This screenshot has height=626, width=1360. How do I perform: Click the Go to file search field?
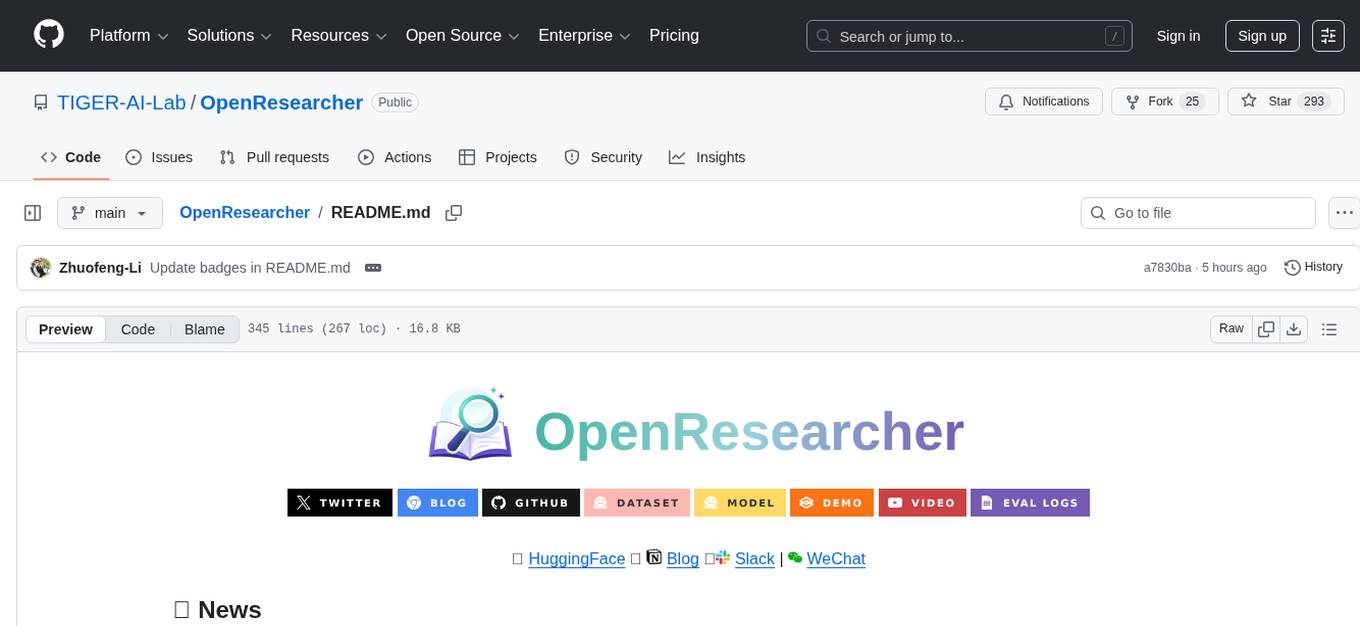[1197, 212]
